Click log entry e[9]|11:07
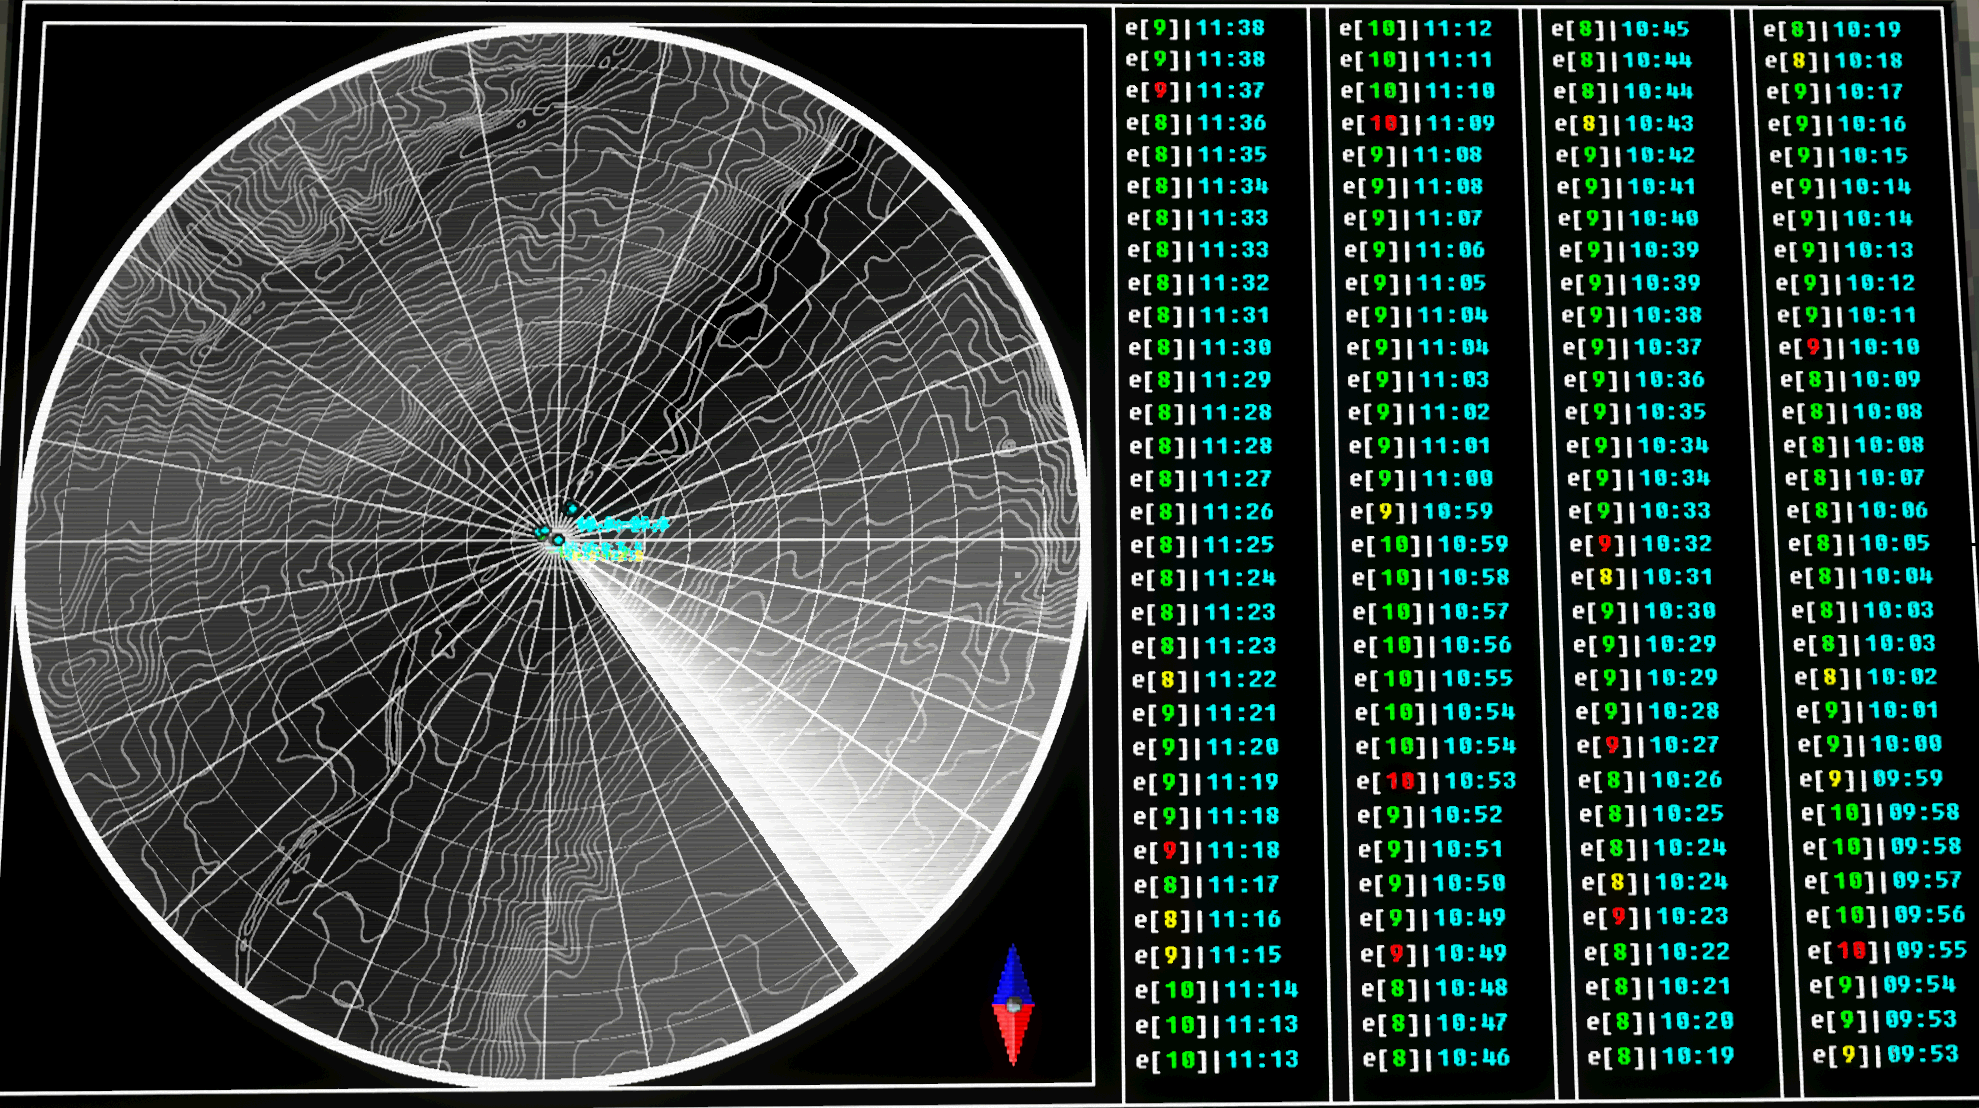The image size is (1979, 1108). [1413, 218]
